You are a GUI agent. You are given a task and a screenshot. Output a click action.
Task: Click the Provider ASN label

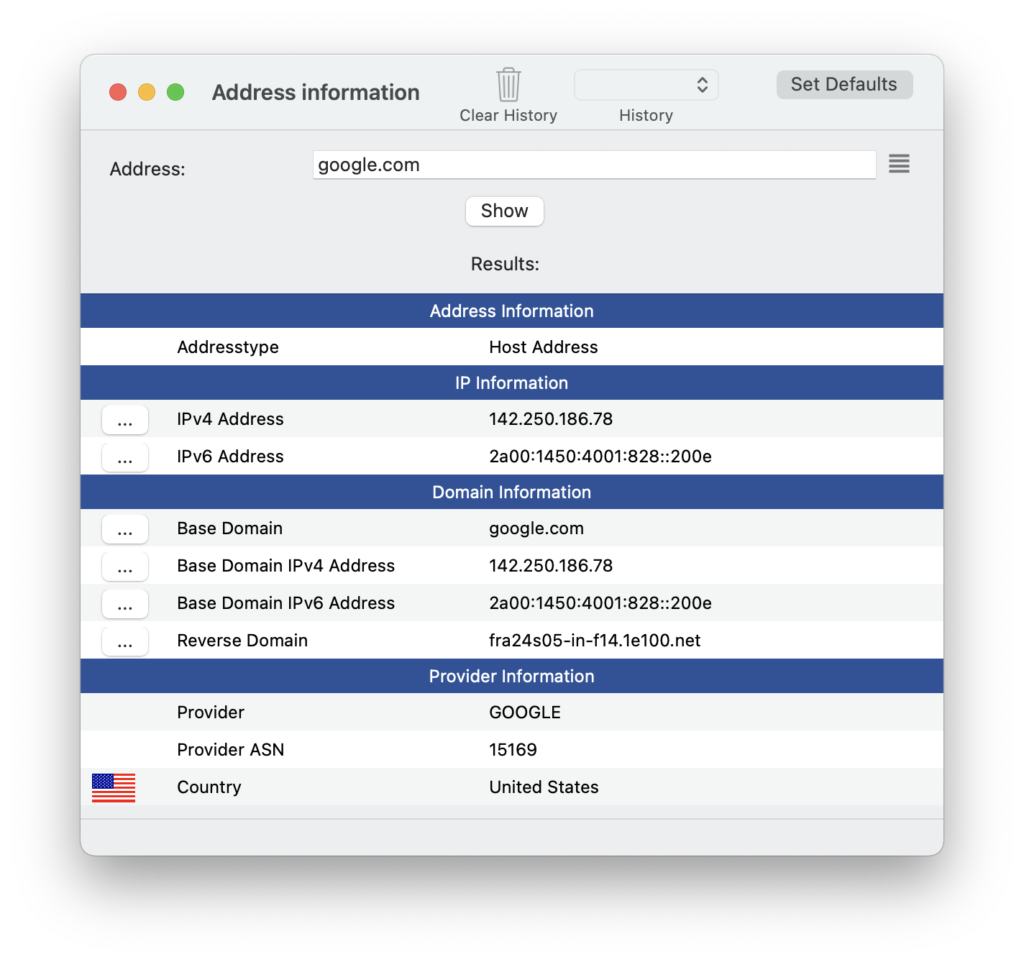(230, 750)
